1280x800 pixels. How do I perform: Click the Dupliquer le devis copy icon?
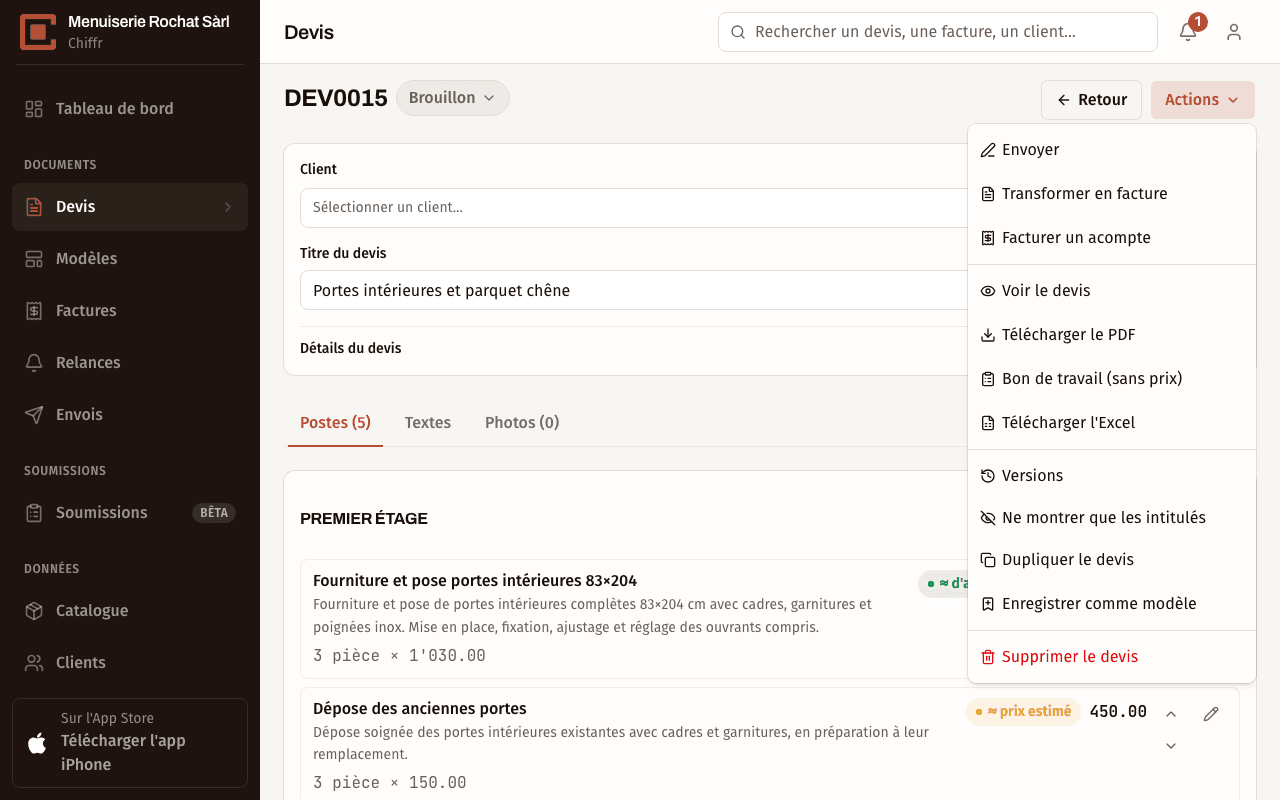988,560
